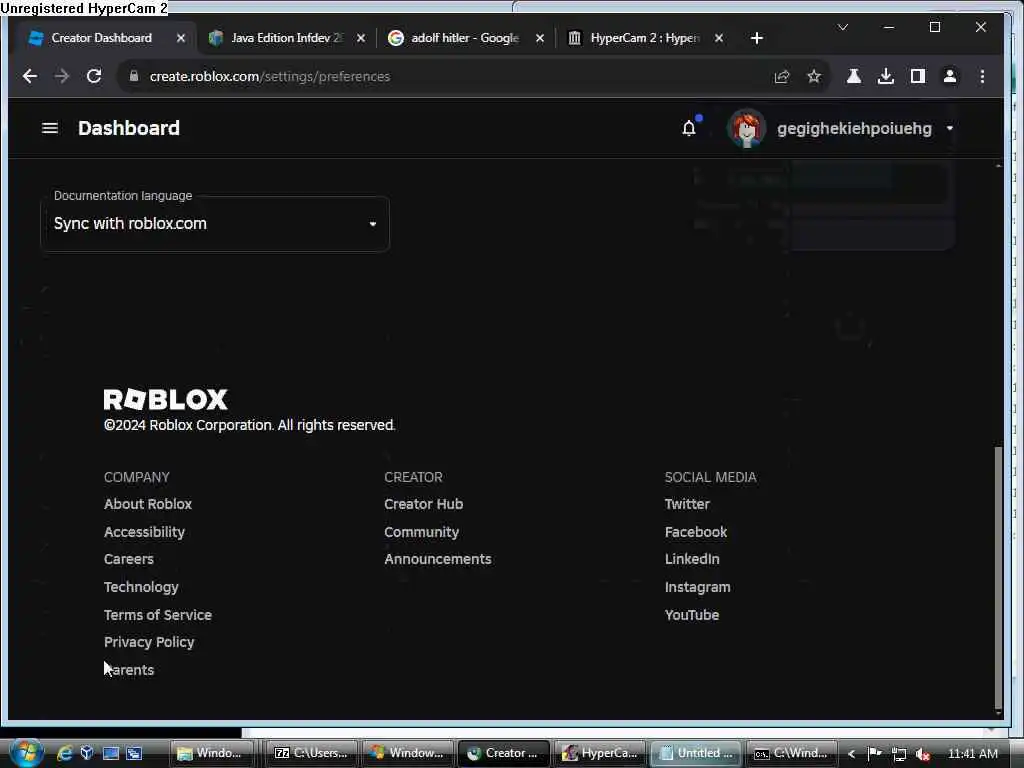The width and height of the screenshot is (1024, 768).
Task: Click the Roblox footer logo
Action: pos(165,399)
